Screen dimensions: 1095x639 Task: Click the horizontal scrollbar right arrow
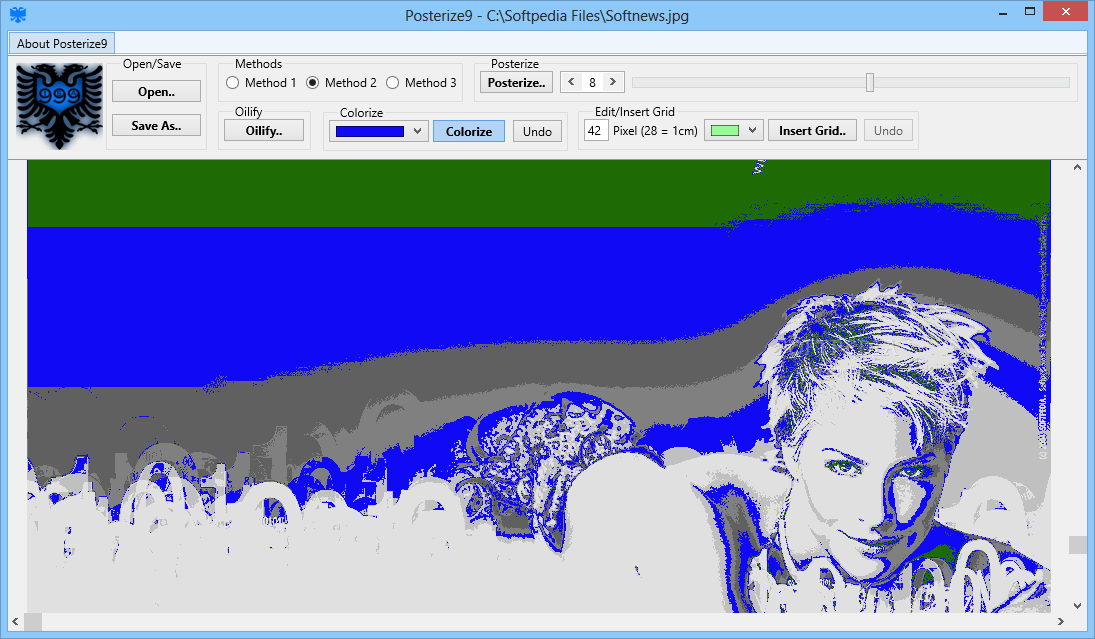pos(1061,621)
